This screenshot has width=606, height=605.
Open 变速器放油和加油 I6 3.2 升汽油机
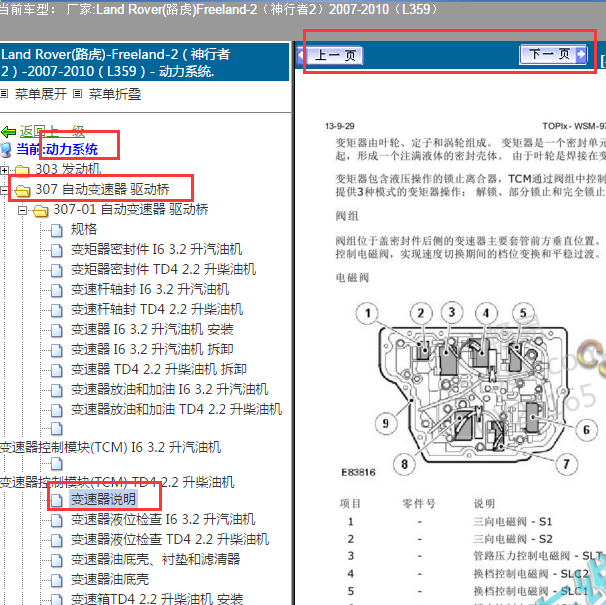coord(169,390)
